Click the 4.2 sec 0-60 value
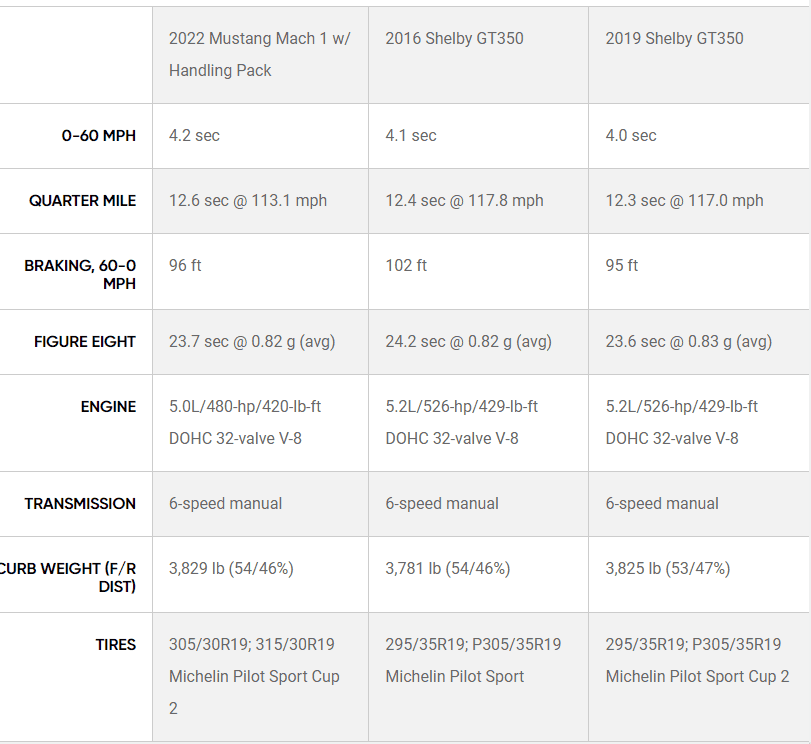 194,136
